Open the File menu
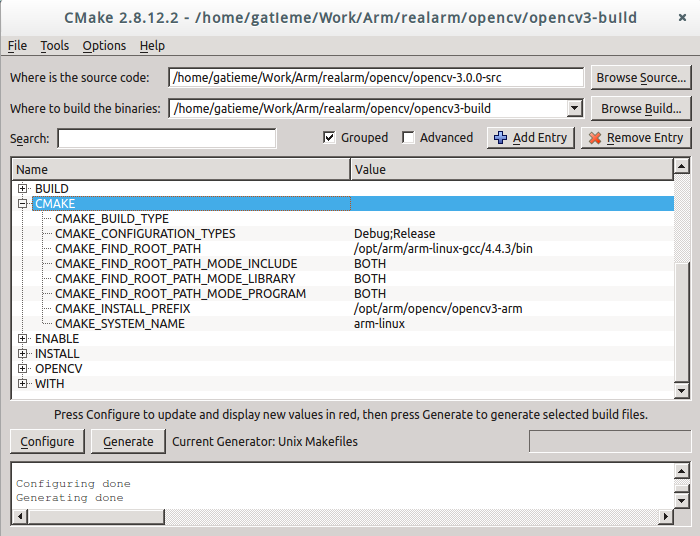Image resolution: width=700 pixels, height=536 pixels. click(17, 46)
